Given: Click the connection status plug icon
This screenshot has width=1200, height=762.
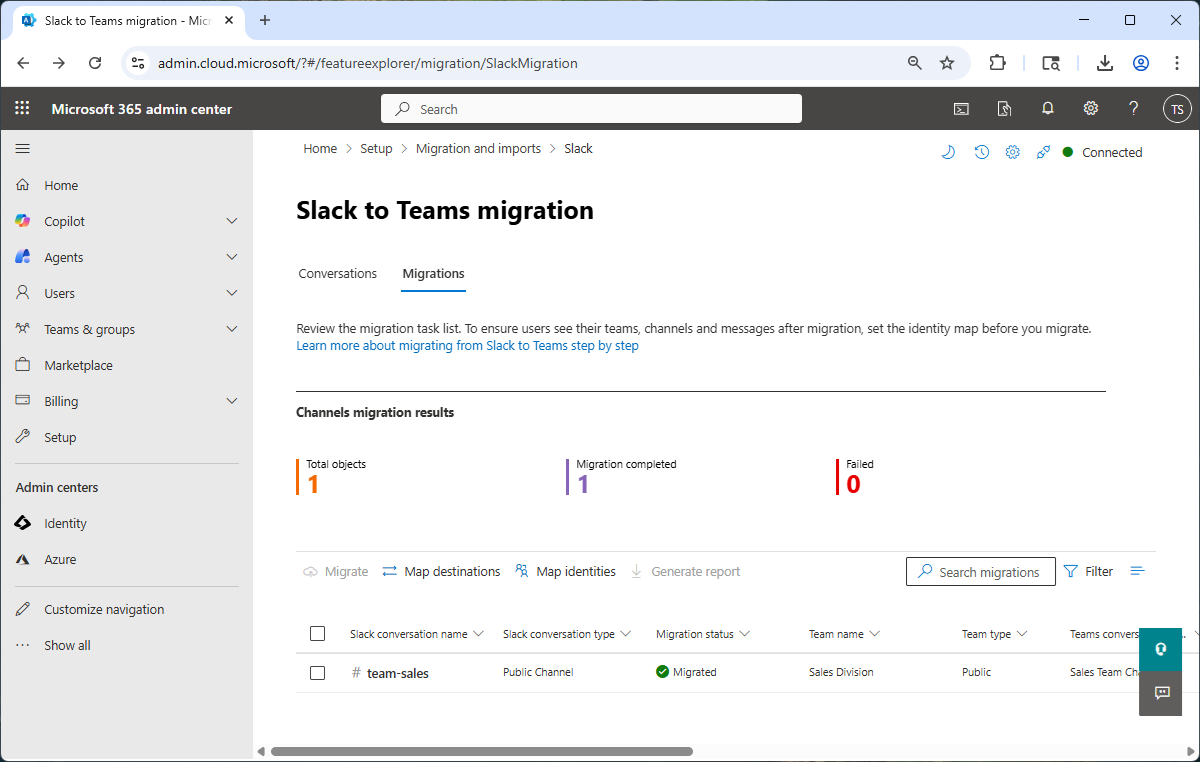Looking at the screenshot, I should (x=1042, y=152).
